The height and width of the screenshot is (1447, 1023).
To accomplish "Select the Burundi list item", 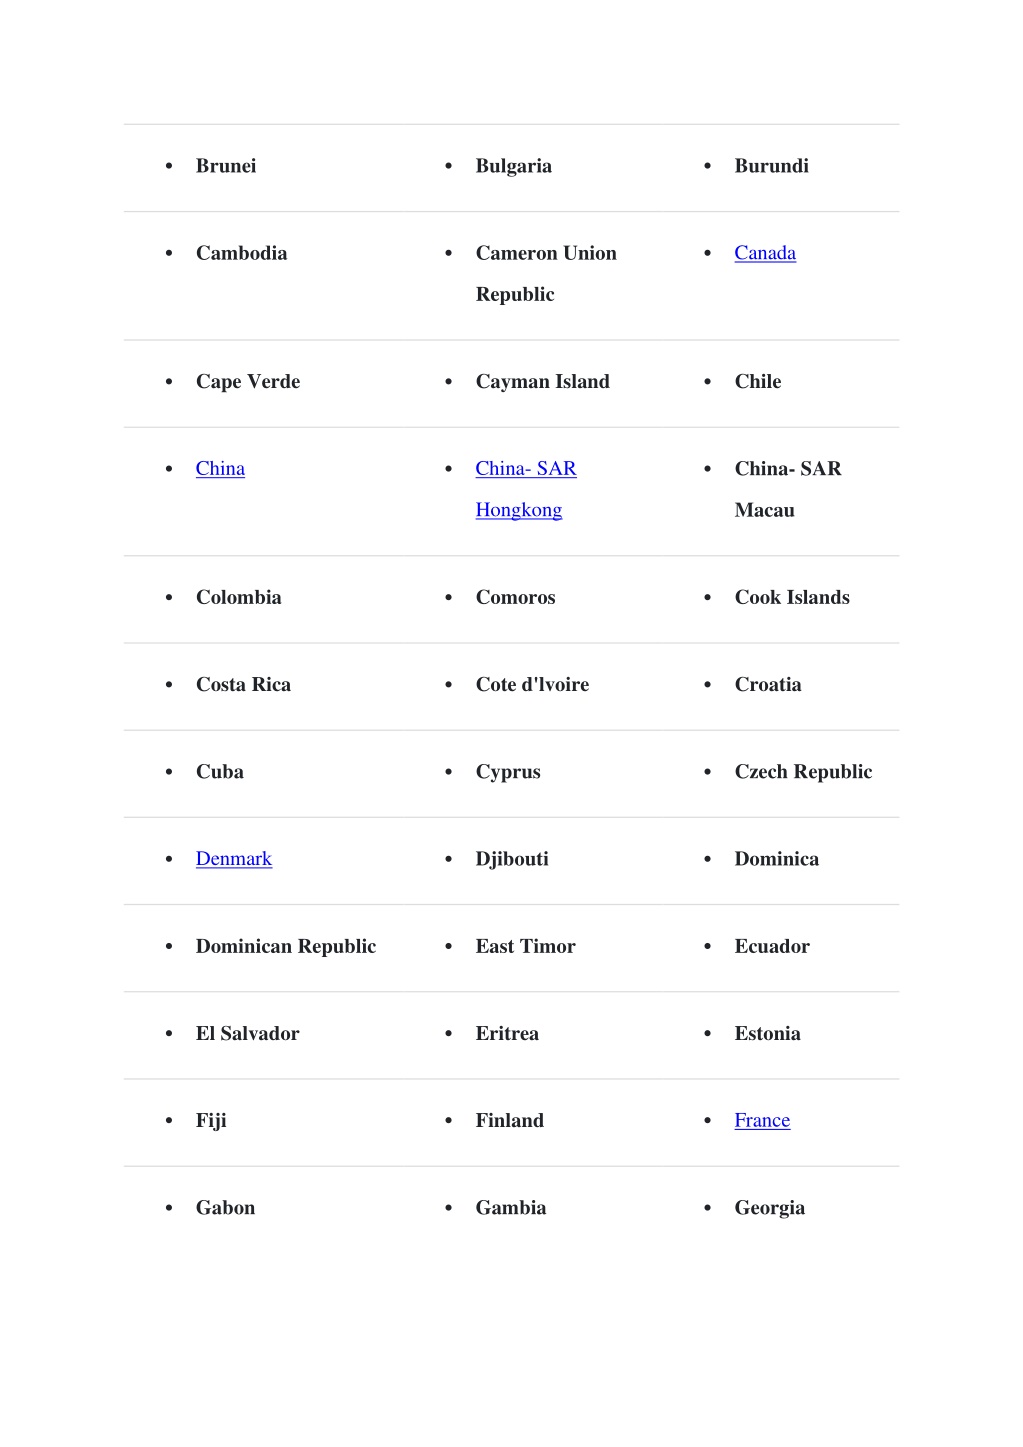I will pyautogui.click(x=772, y=166).
